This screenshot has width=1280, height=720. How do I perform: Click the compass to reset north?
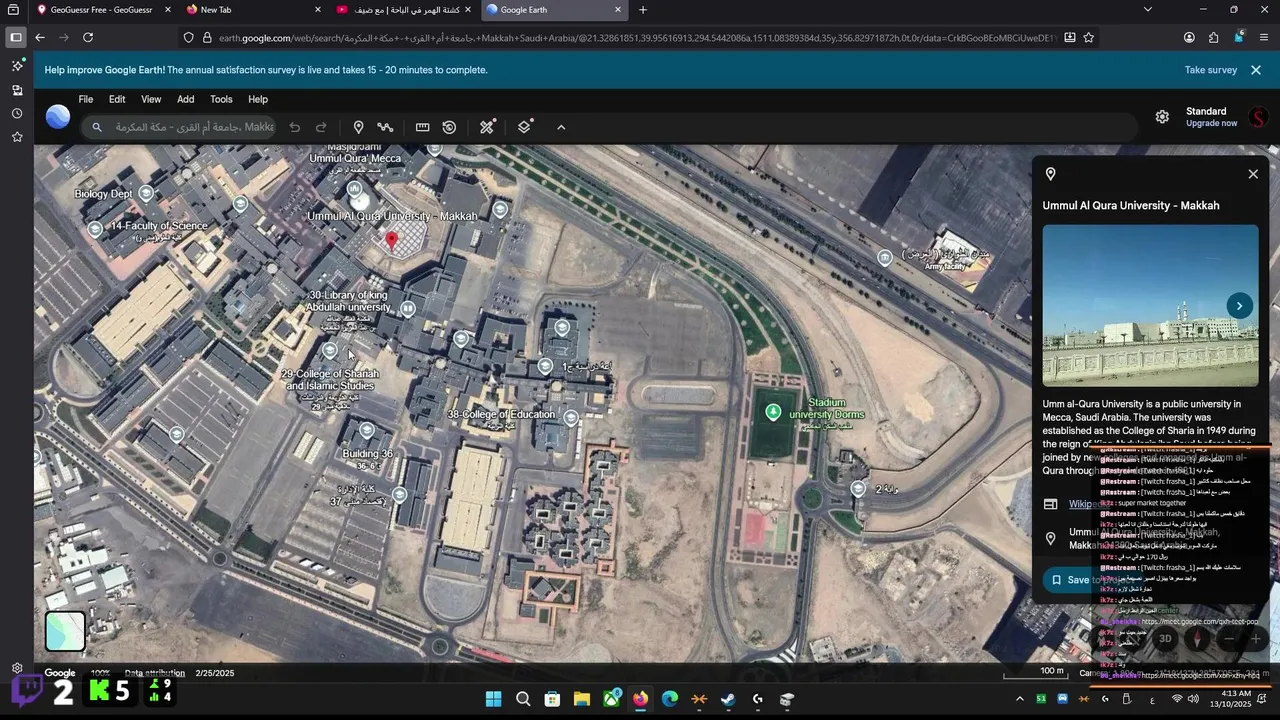1198,639
